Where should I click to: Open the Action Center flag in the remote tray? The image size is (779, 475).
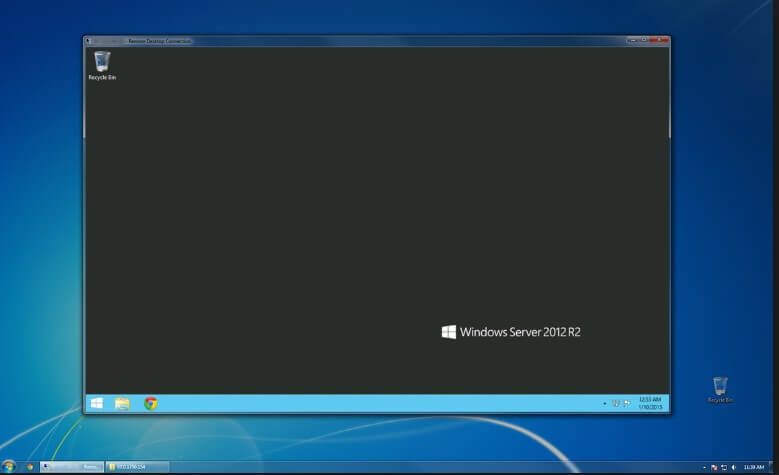627,403
